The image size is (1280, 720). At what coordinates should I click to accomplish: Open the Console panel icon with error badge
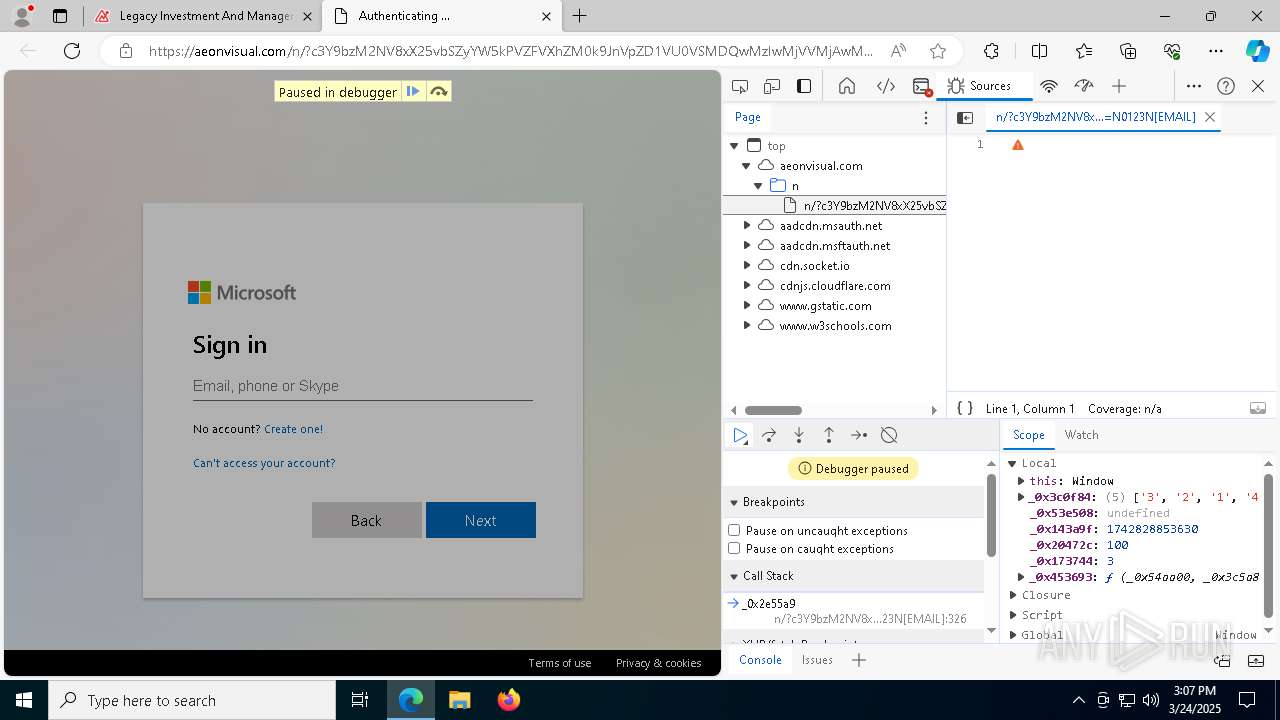922,86
